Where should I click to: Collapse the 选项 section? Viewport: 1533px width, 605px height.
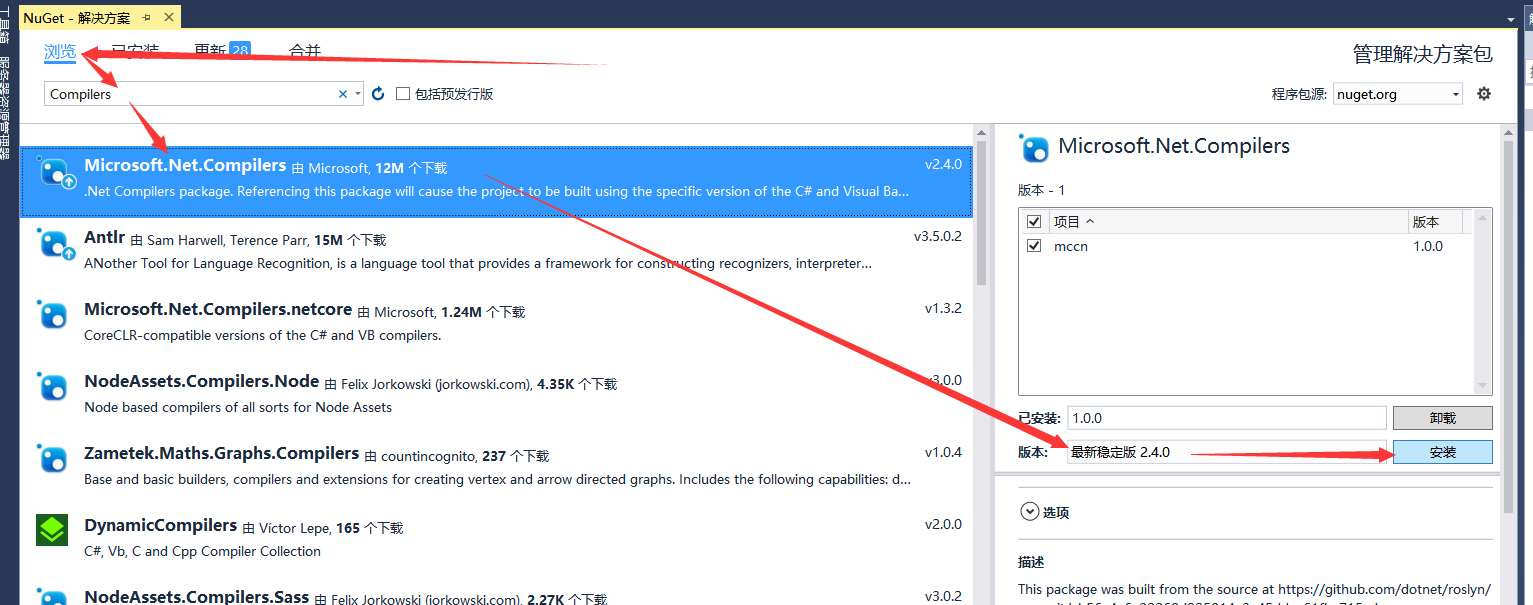[x=1030, y=511]
